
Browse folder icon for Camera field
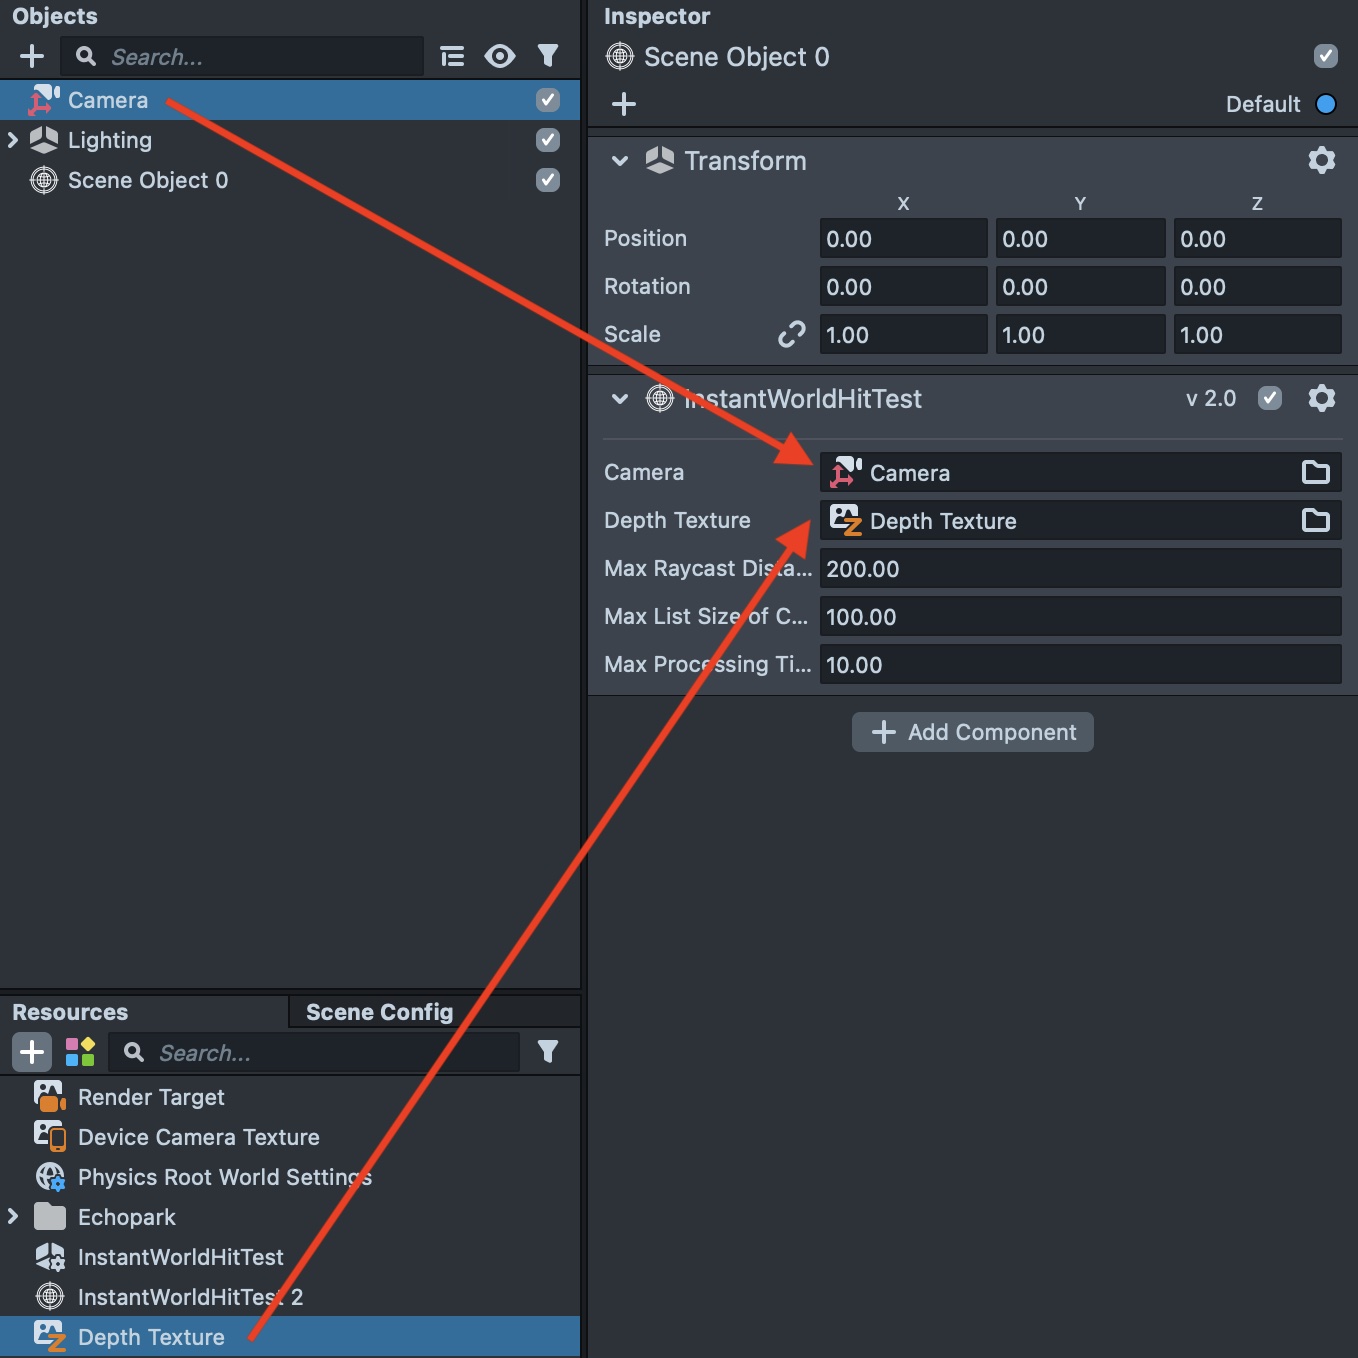coord(1315,472)
